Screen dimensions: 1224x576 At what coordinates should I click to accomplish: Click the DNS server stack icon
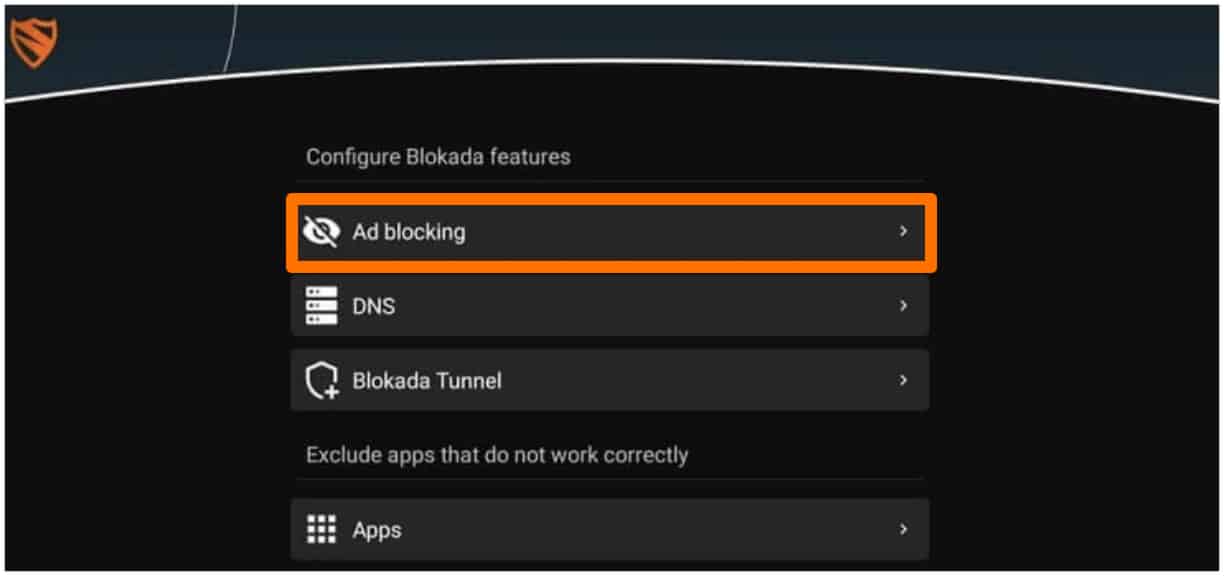pyautogui.click(x=321, y=306)
